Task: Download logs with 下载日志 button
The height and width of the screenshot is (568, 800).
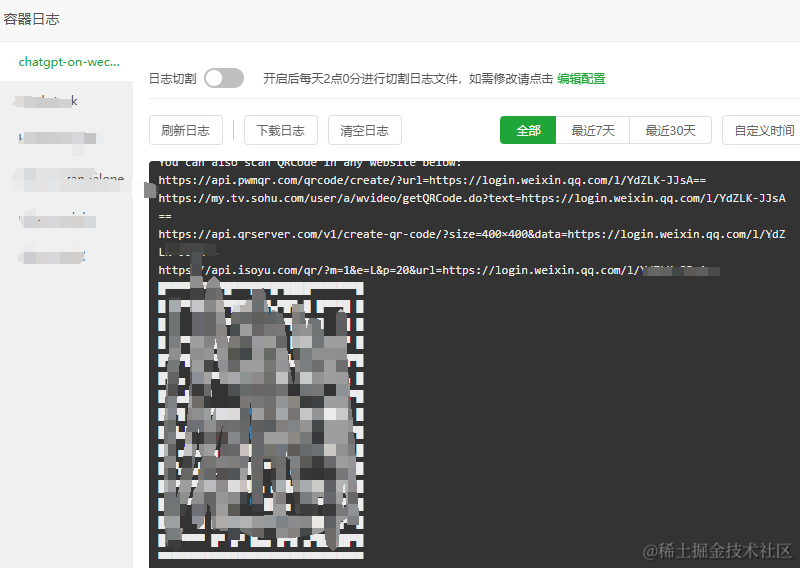Action: (x=281, y=130)
